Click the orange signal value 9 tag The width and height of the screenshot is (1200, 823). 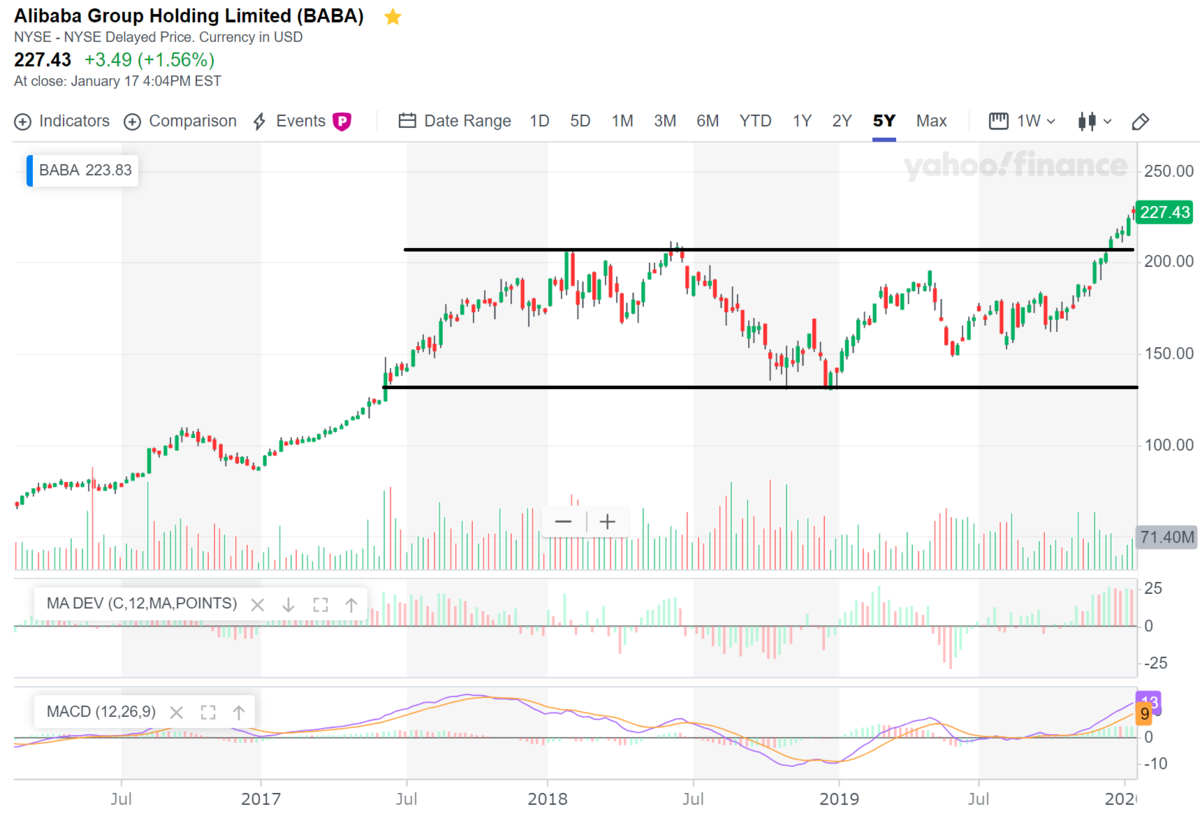1145,716
